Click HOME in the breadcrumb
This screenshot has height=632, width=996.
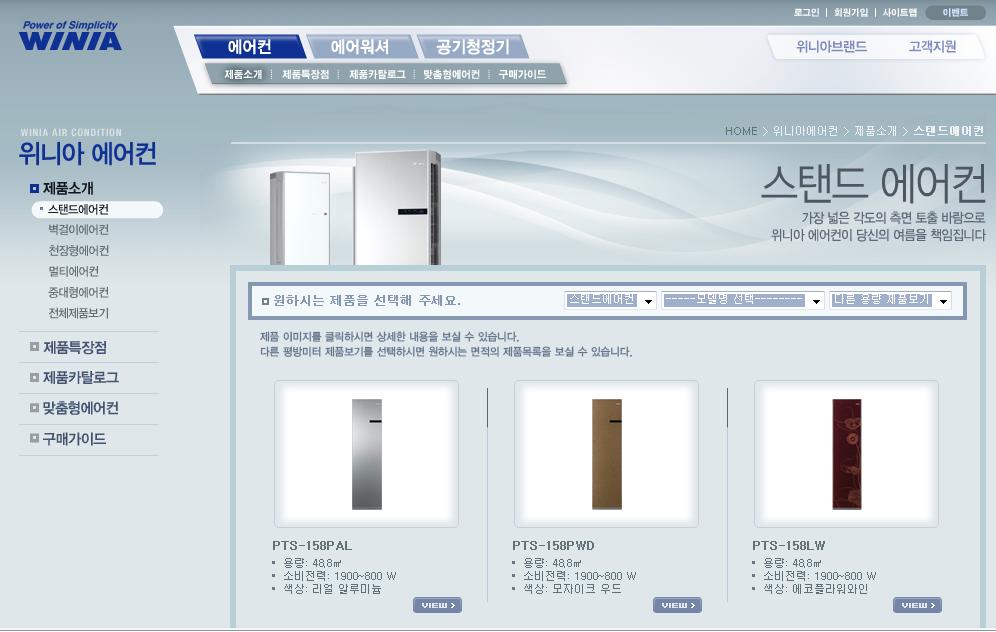point(741,131)
